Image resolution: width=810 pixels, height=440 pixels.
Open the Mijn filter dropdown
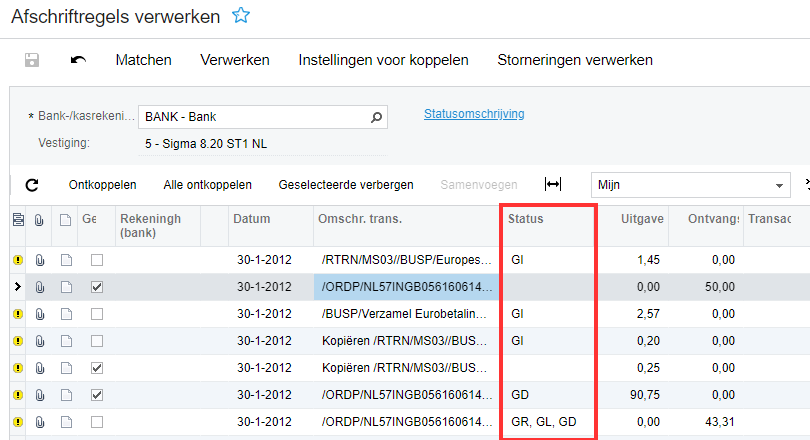point(691,185)
